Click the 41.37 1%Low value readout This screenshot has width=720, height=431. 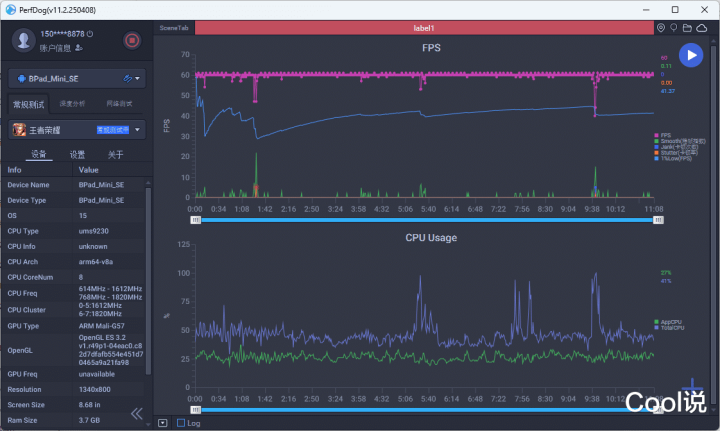click(668, 91)
